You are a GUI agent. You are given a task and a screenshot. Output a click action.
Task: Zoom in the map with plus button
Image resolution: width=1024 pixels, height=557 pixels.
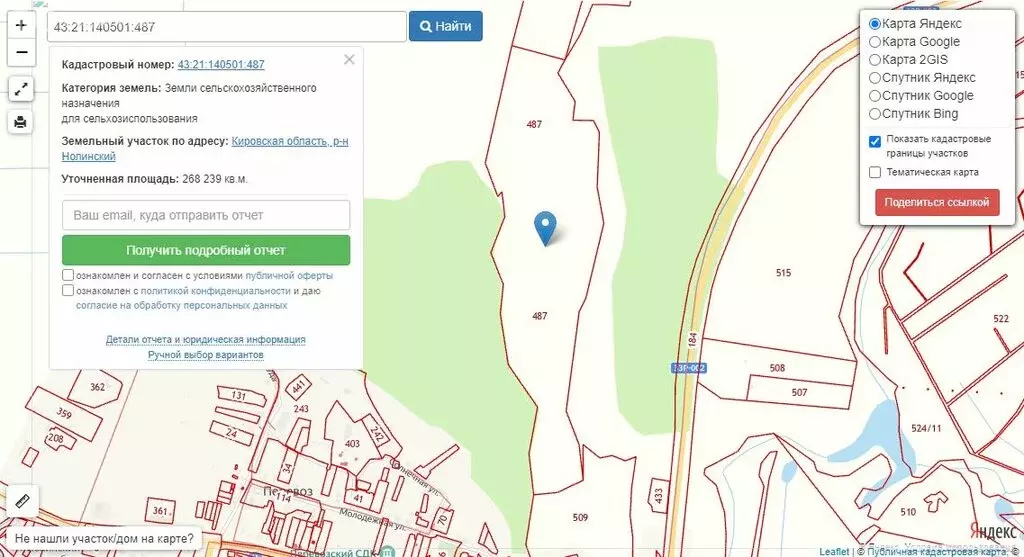coord(21,25)
